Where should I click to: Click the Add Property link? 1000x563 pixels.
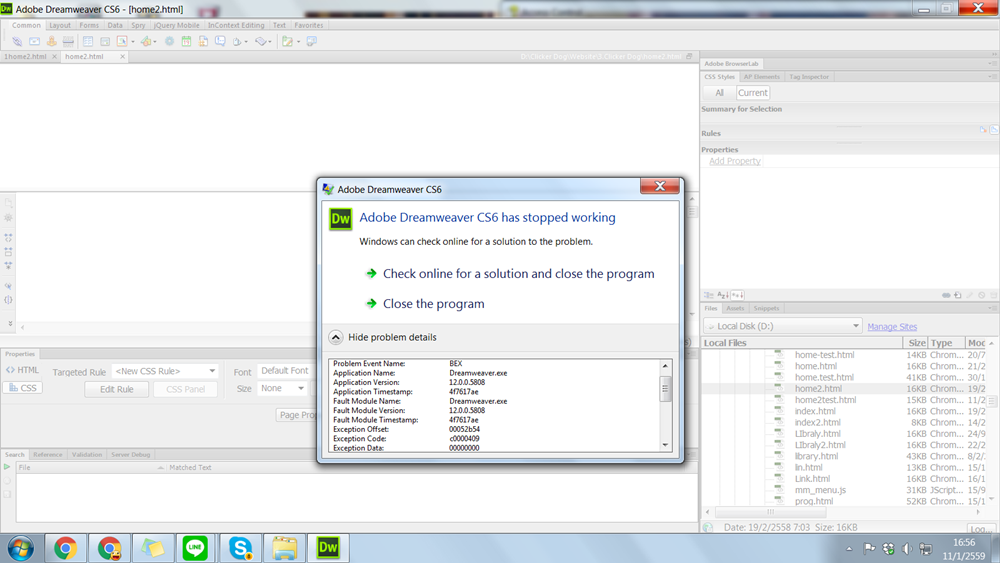tap(735, 161)
